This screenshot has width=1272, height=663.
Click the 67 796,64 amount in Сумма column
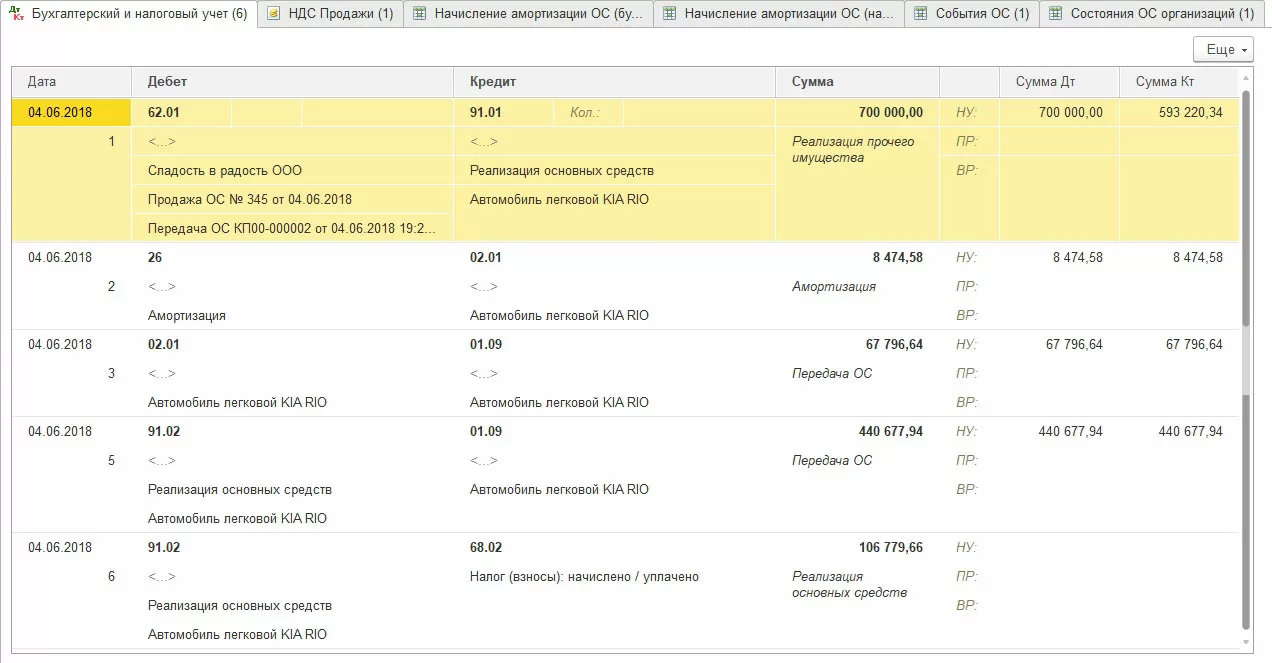coord(894,345)
